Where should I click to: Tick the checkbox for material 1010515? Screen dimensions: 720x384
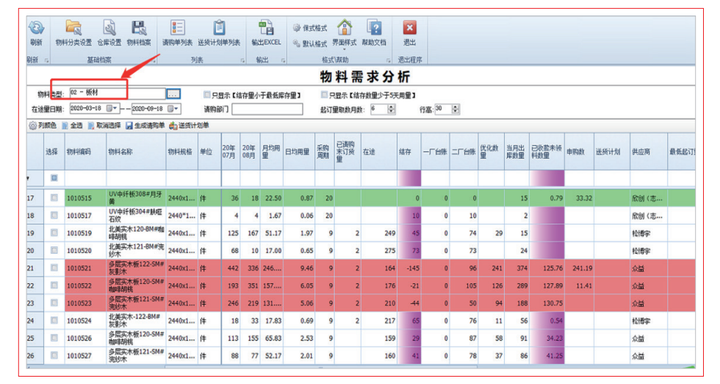(x=54, y=198)
